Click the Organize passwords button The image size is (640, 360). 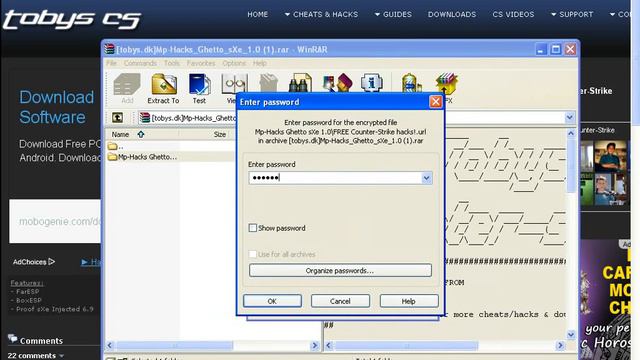click(x=340, y=270)
